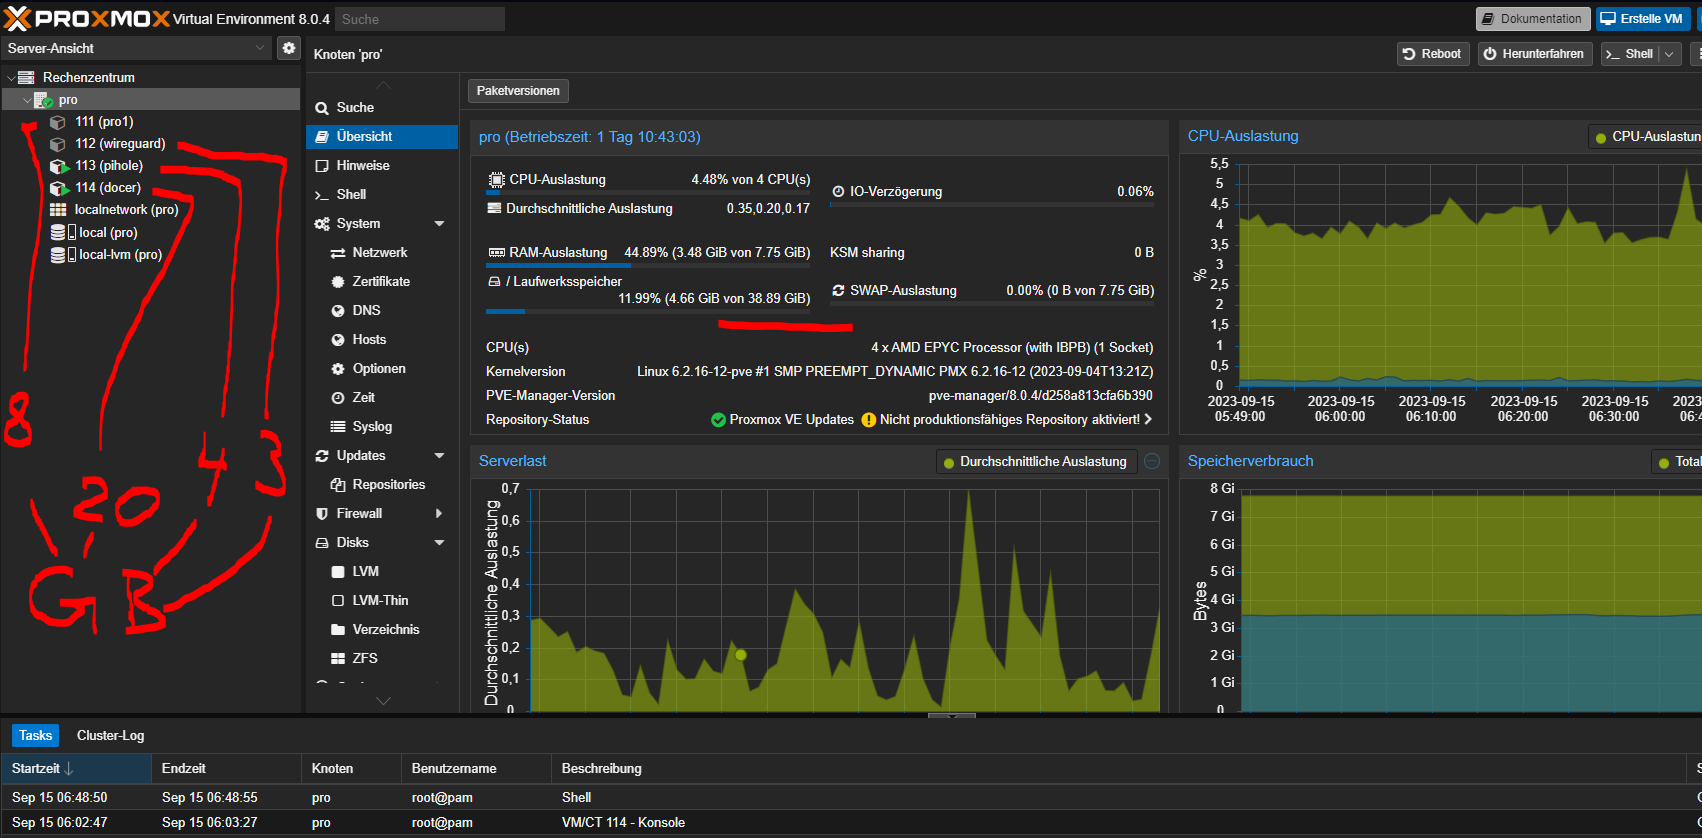Collapse the Rechenzentrum tree node
Viewport: 1702px width, 838px height.
coord(11,78)
